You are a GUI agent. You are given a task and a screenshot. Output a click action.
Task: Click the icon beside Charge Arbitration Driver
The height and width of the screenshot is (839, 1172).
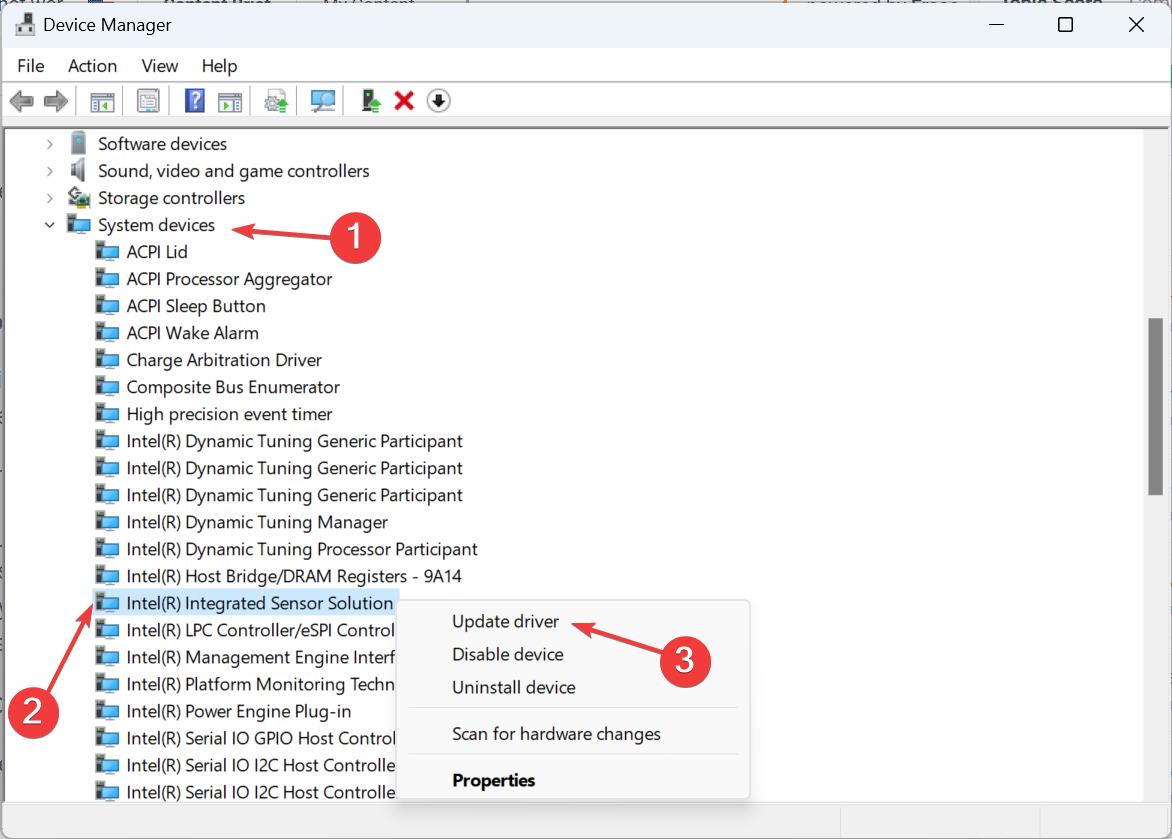tap(107, 360)
